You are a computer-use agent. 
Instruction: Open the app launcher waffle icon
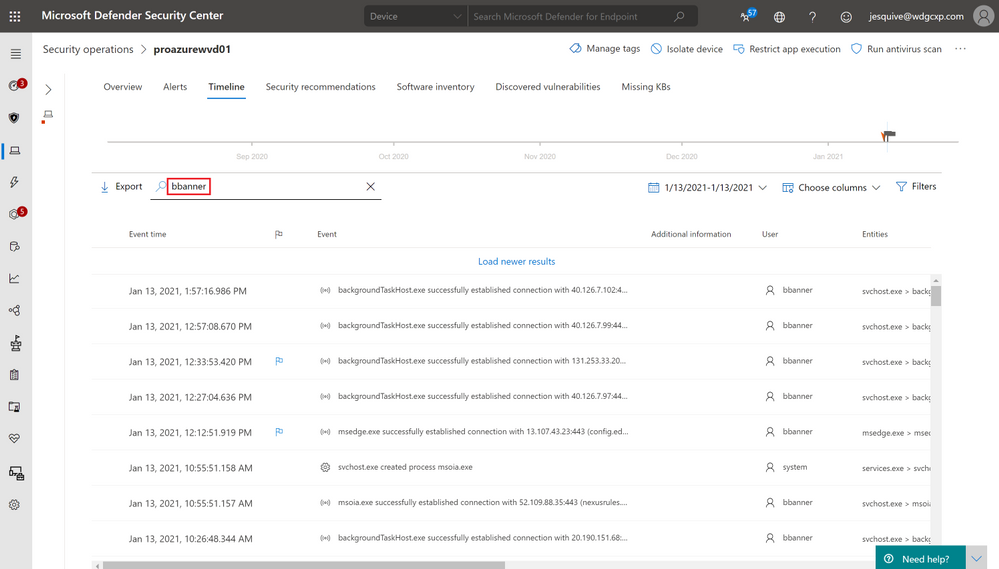pos(15,17)
